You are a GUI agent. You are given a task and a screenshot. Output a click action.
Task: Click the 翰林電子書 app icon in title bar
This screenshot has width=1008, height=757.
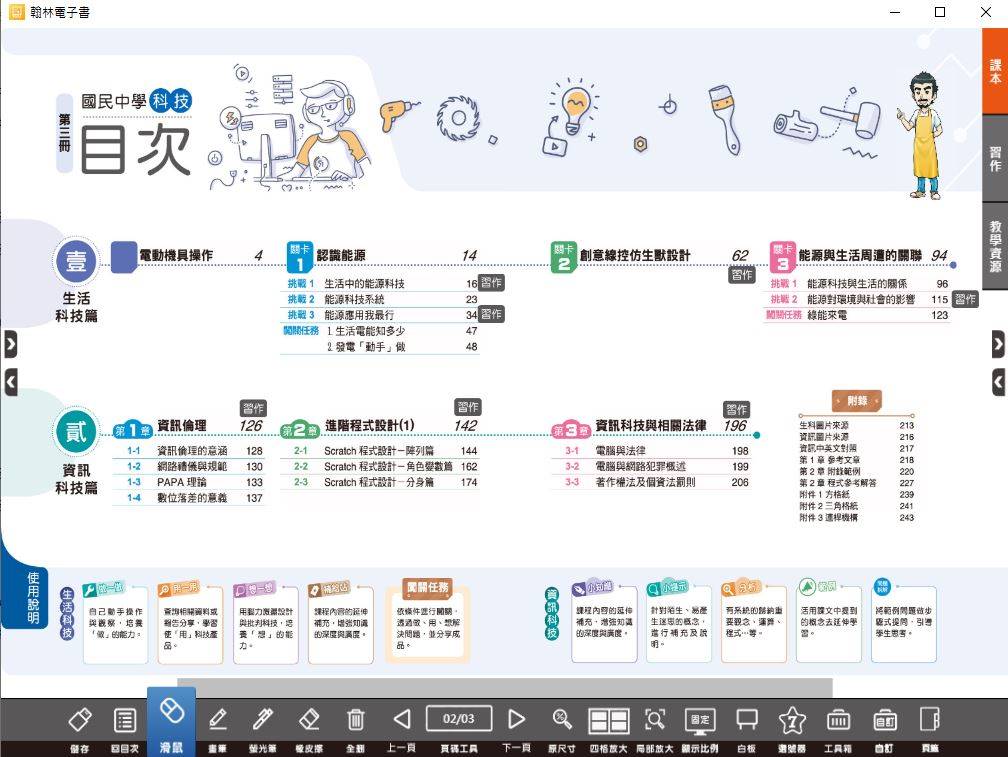[x=16, y=12]
